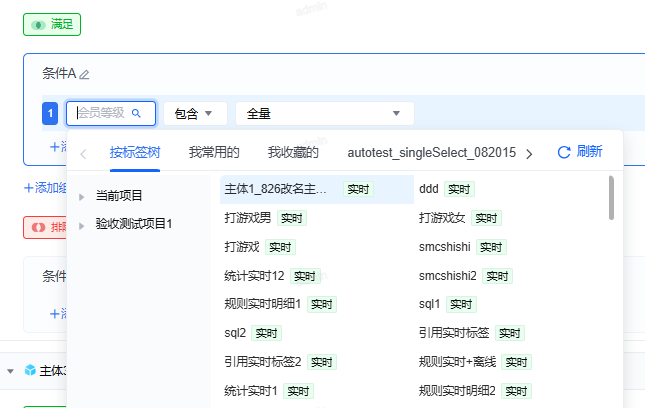Open the 全量 value dropdown
The image size is (645, 408).
[x=325, y=114]
